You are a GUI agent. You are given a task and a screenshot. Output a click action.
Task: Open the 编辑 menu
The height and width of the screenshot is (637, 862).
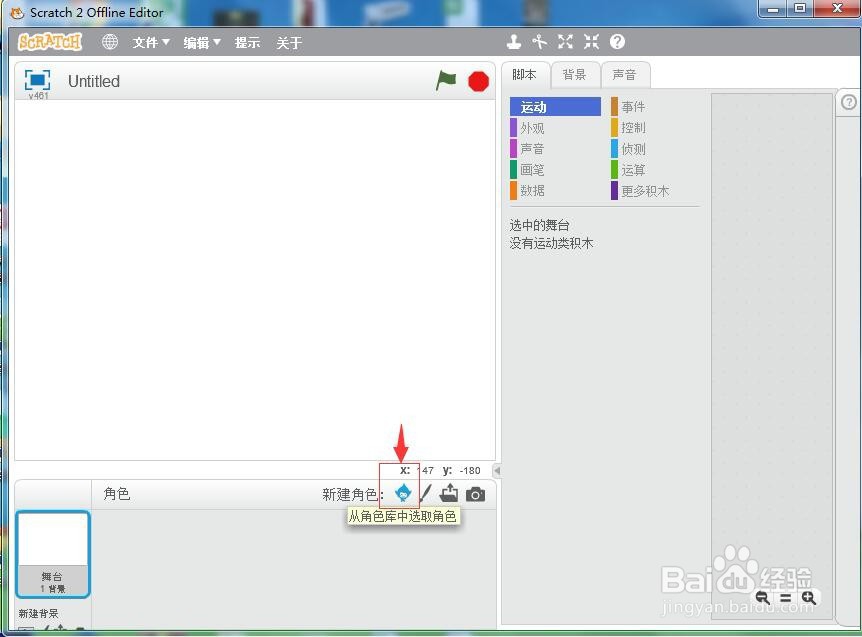tap(202, 42)
